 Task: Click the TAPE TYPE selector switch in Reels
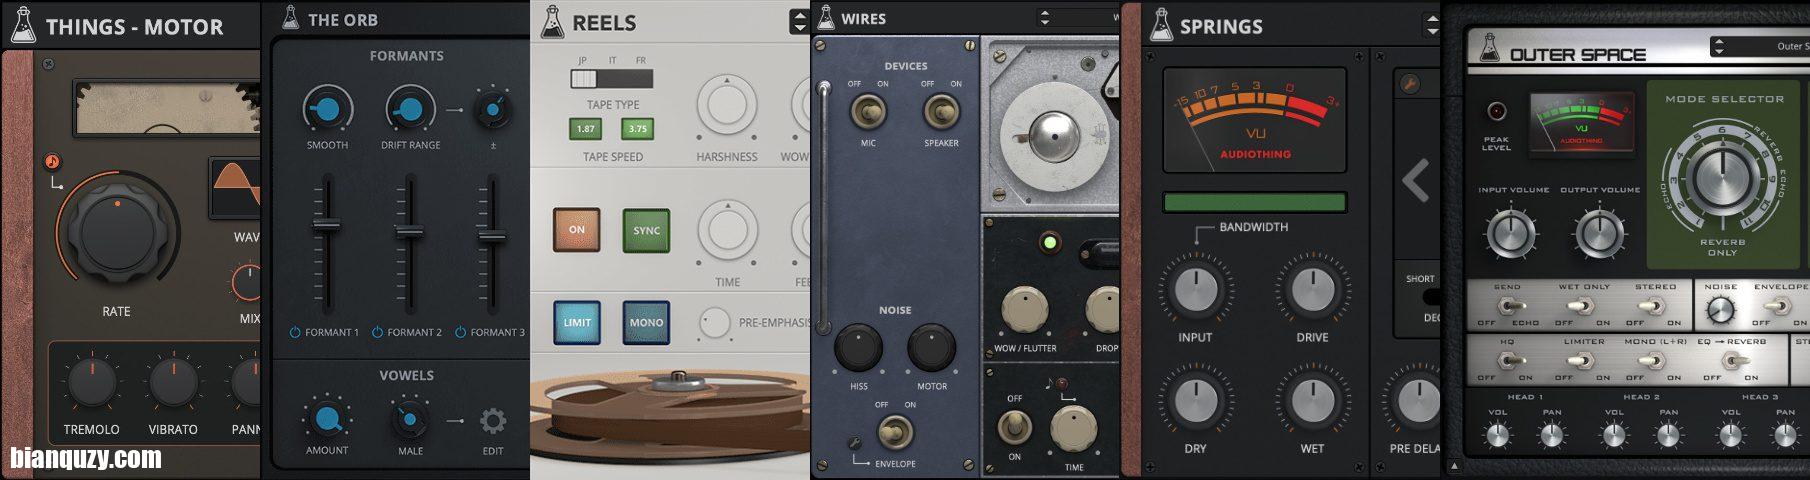tap(611, 78)
